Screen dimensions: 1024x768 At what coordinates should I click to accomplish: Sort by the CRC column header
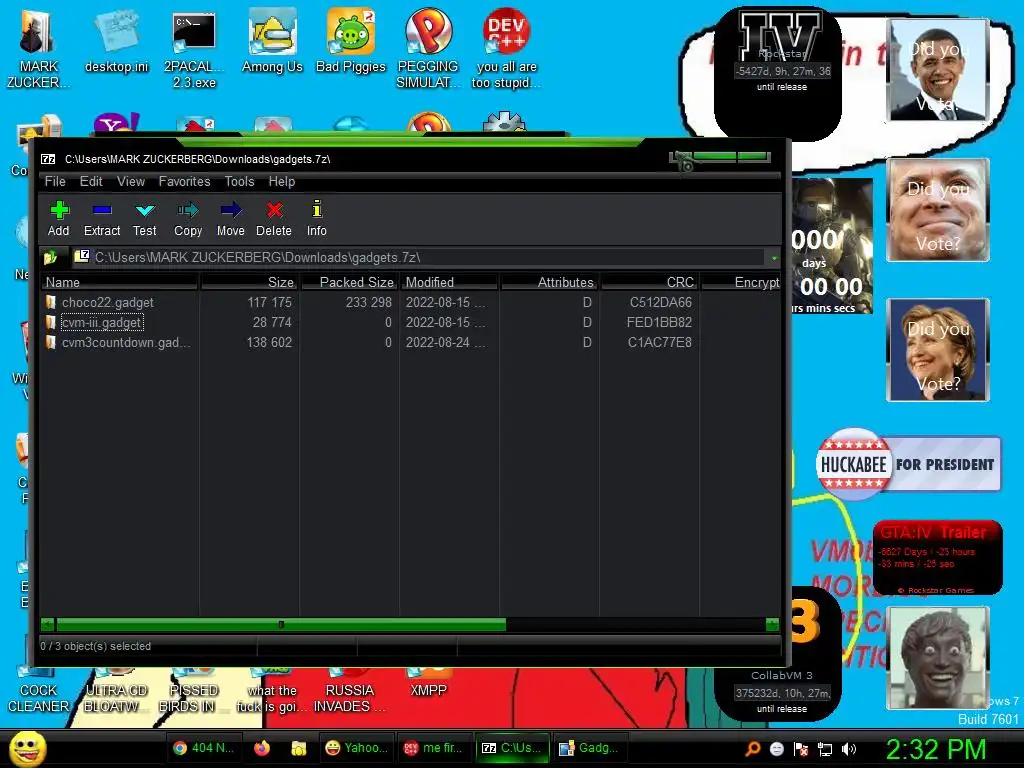coord(649,282)
